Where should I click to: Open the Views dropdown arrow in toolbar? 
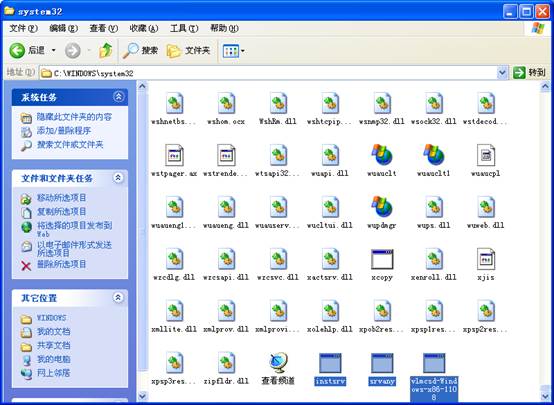coord(243,51)
